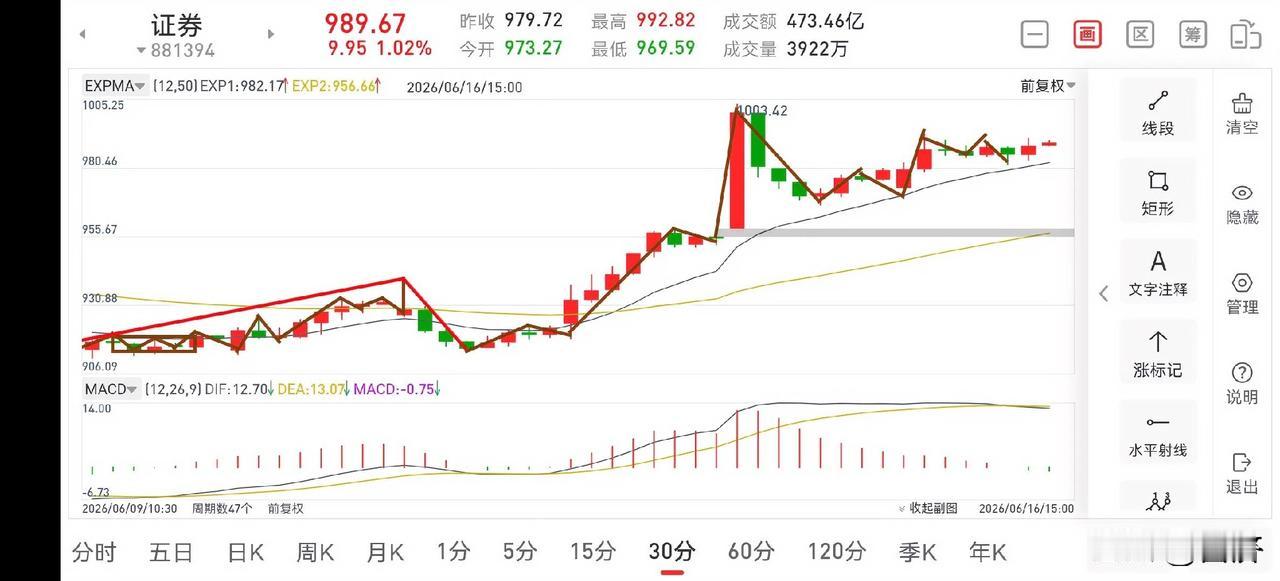The image size is (1280, 581).
Task: Switch to the 年K tab
Action: (x=987, y=551)
